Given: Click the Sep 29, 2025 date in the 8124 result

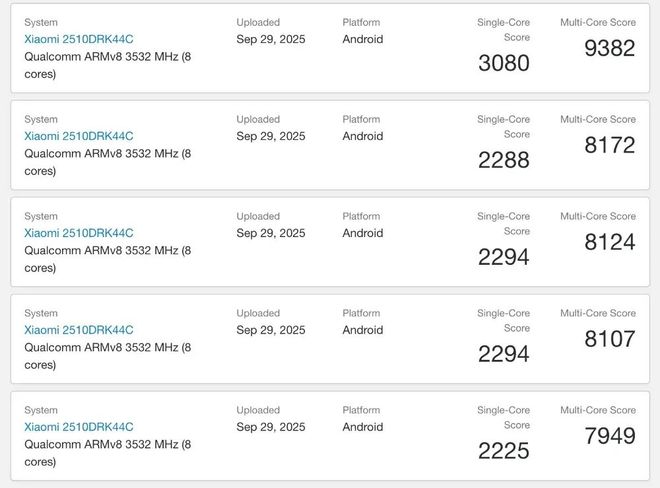Looking at the screenshot, I should (271, 233).
